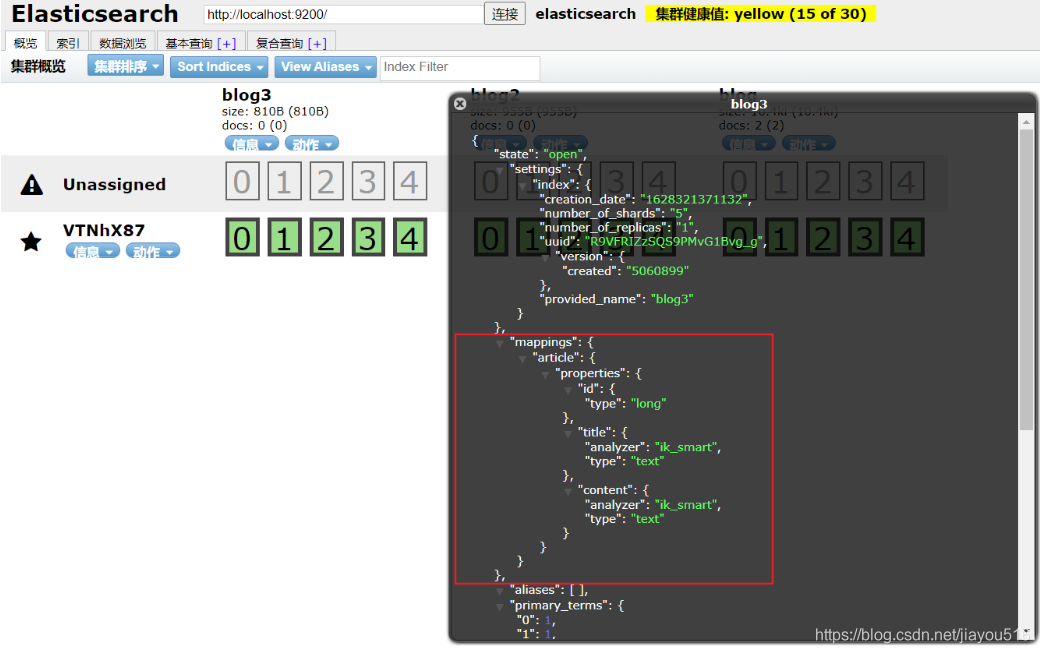Screen dimensions: 1040x654
Task: Add a new 基本查询 tab with [+]
Action: pos(227,43)
